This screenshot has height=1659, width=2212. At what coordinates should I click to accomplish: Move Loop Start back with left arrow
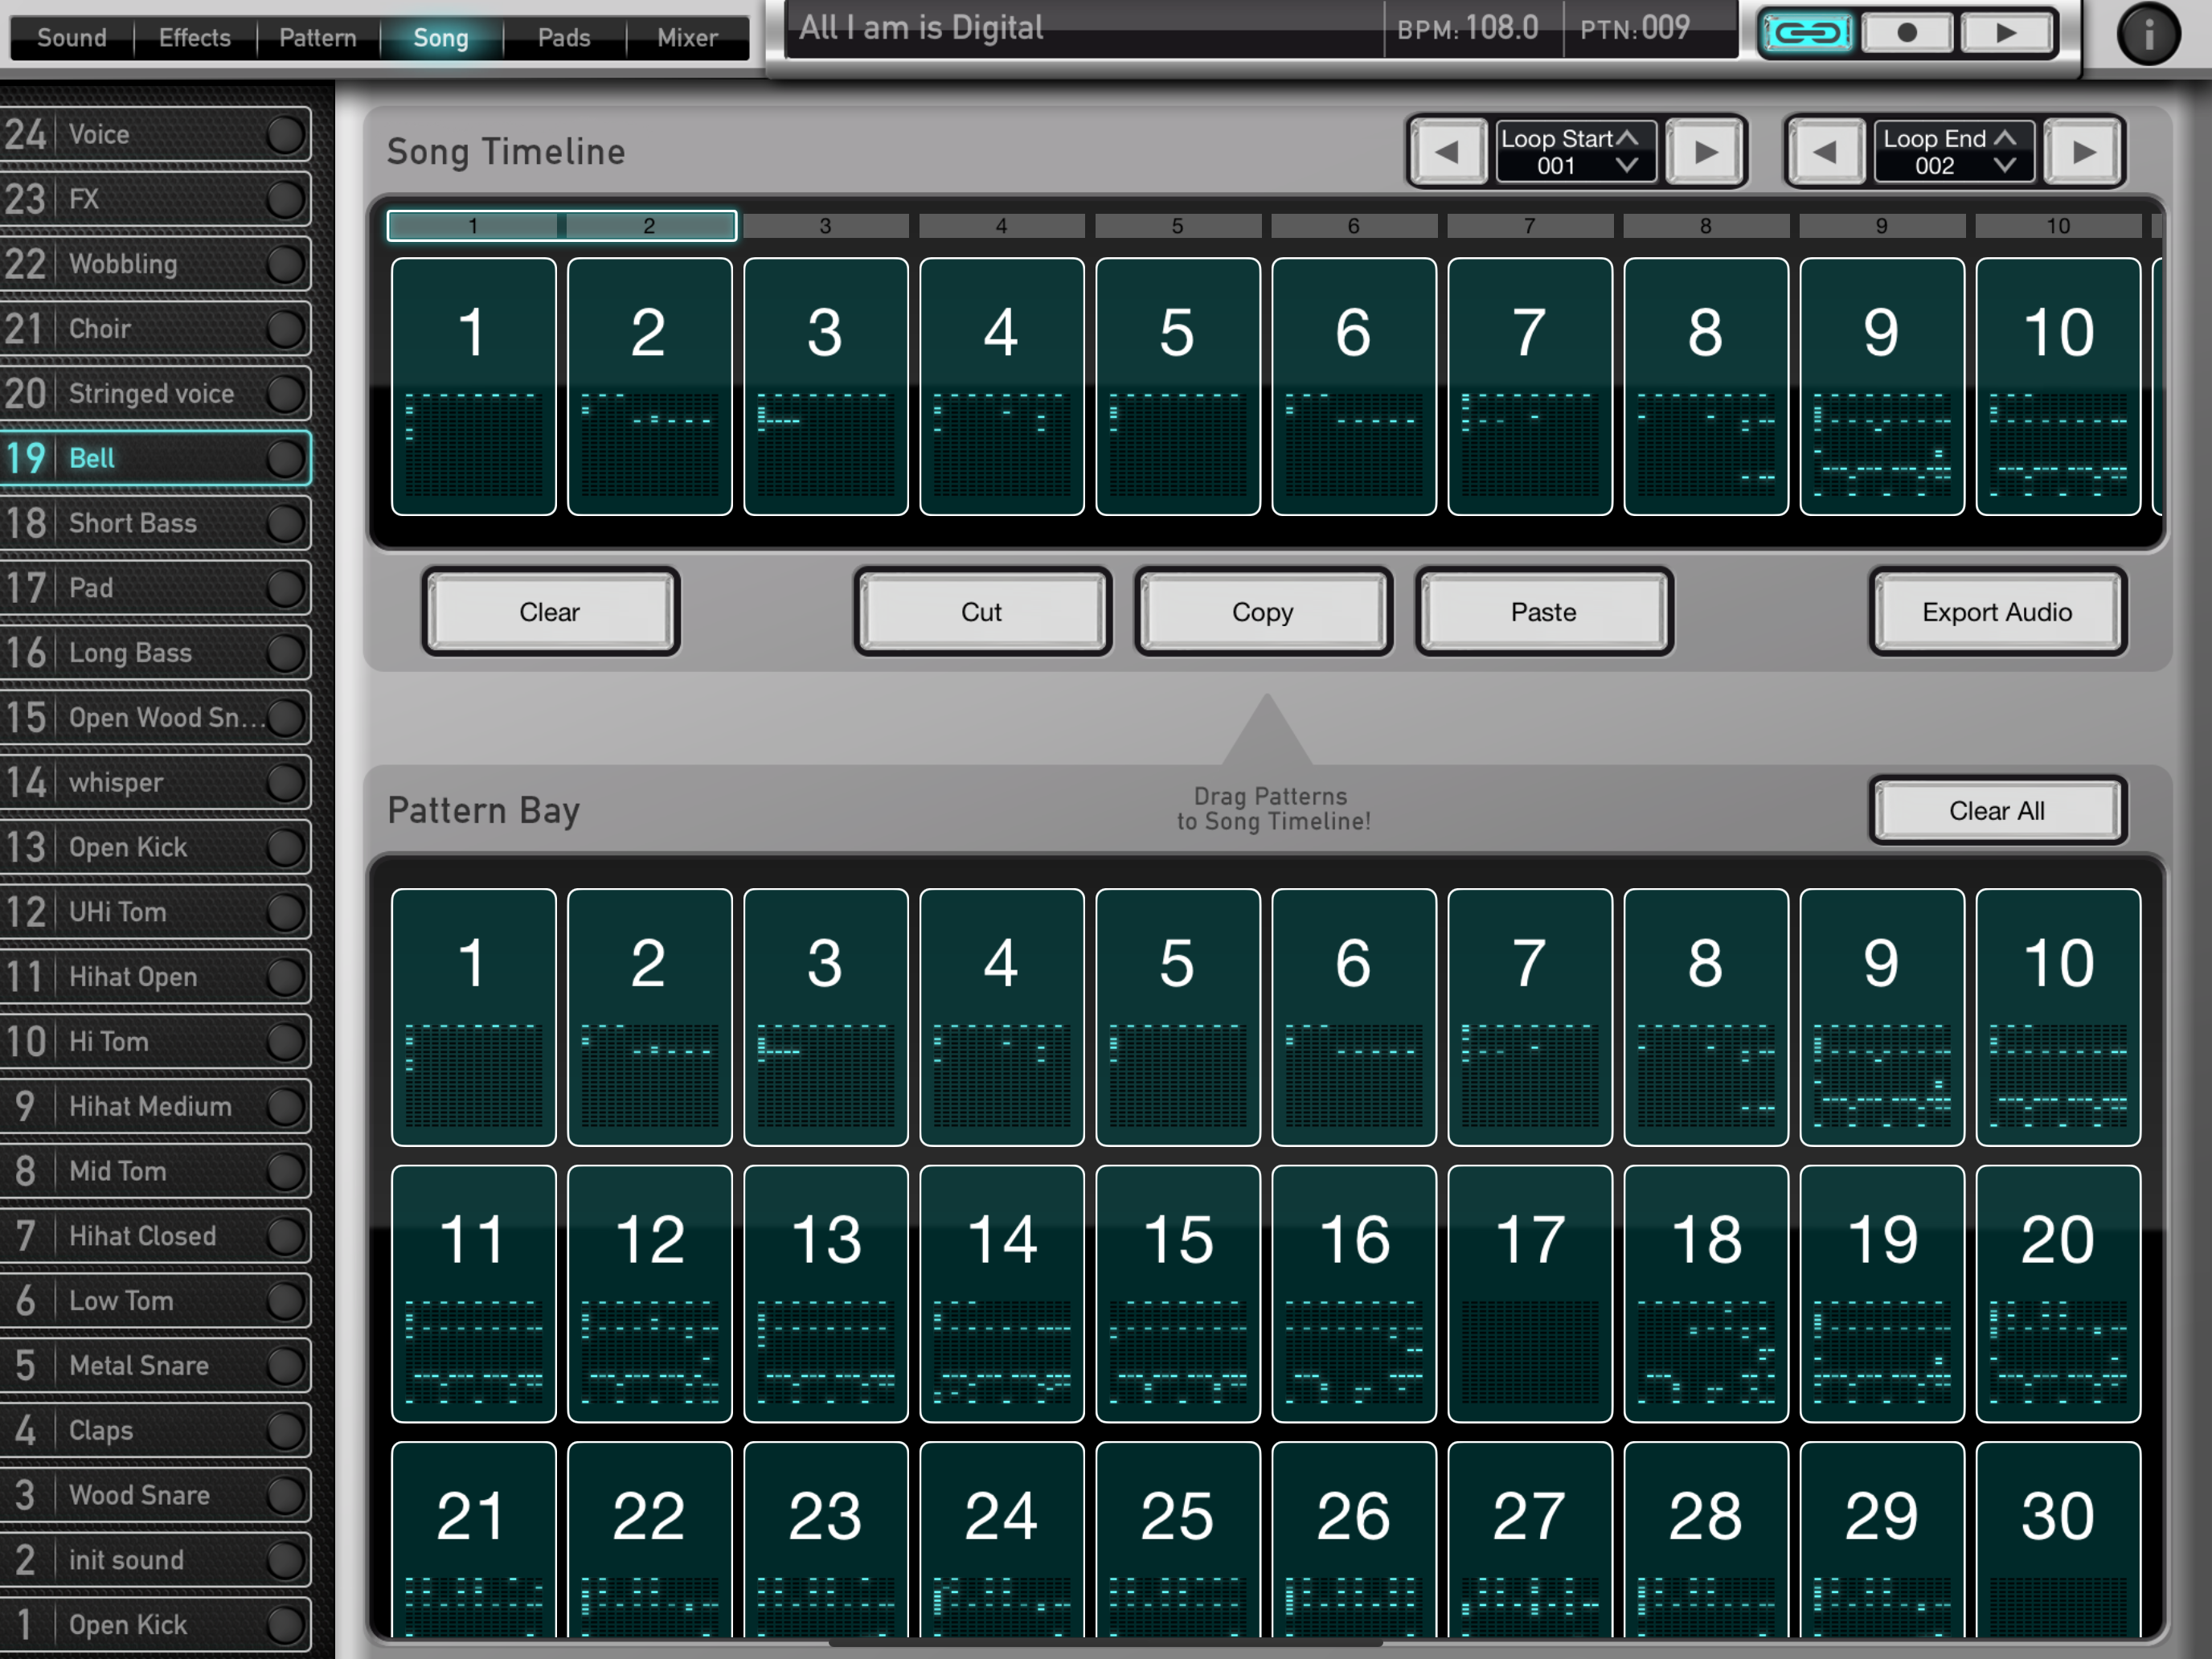1447,152
